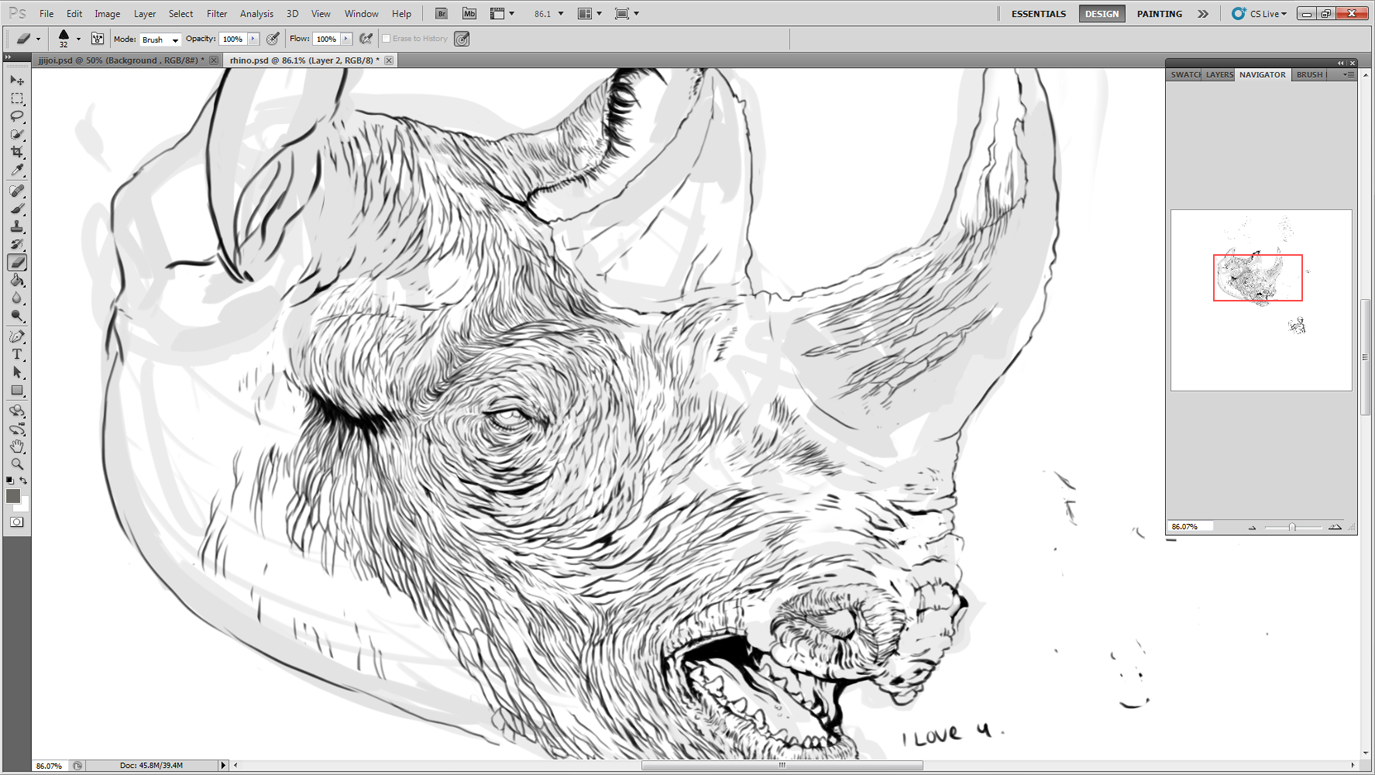Screen dimensions: 1375x775
Task: Select the Hand tool
Action: (17, 446)
